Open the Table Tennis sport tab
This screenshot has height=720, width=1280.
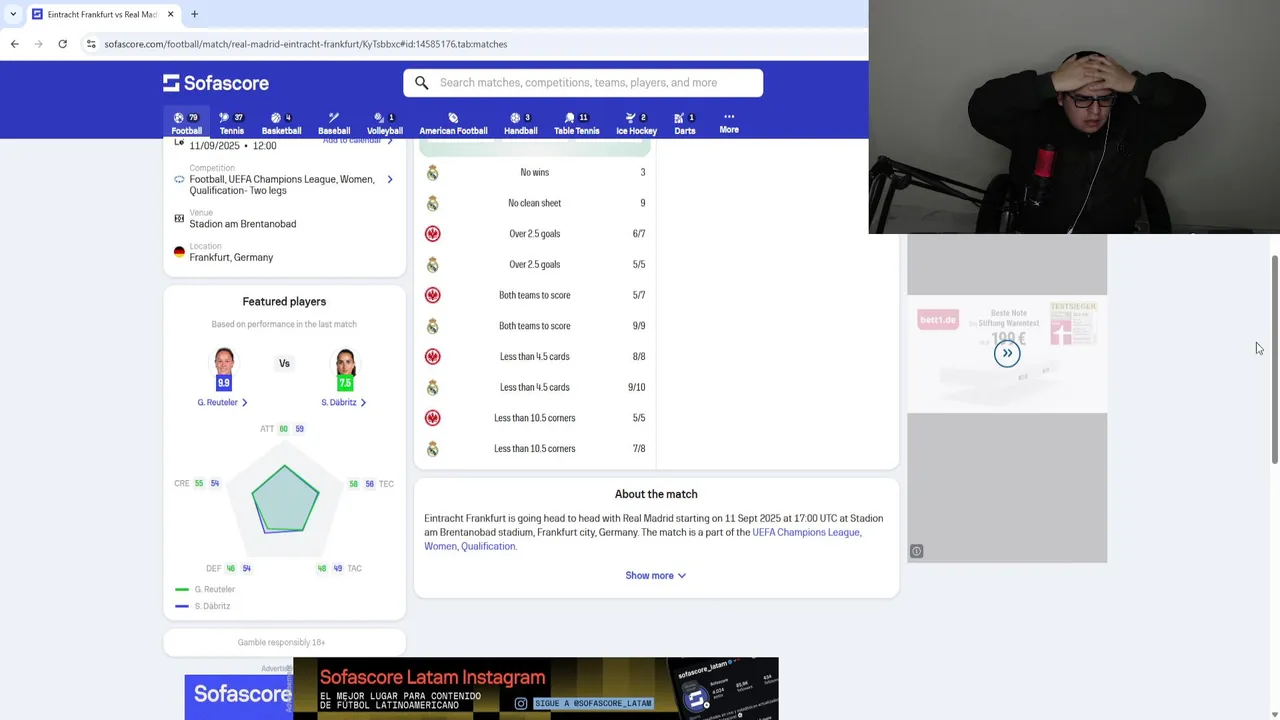coord(576,123)
